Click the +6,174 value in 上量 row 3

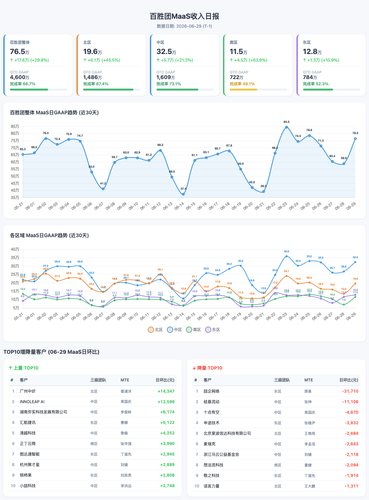[x=167, y=412]
